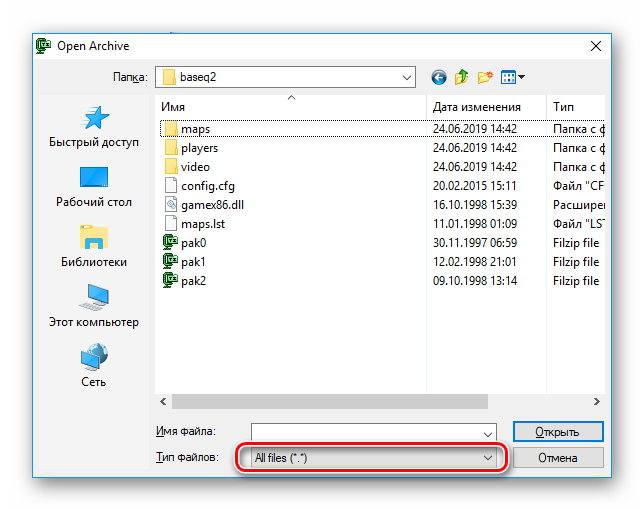
Task: Expand the Папка baseq2 folder dropdown
Action: click(x=407, y=77)
